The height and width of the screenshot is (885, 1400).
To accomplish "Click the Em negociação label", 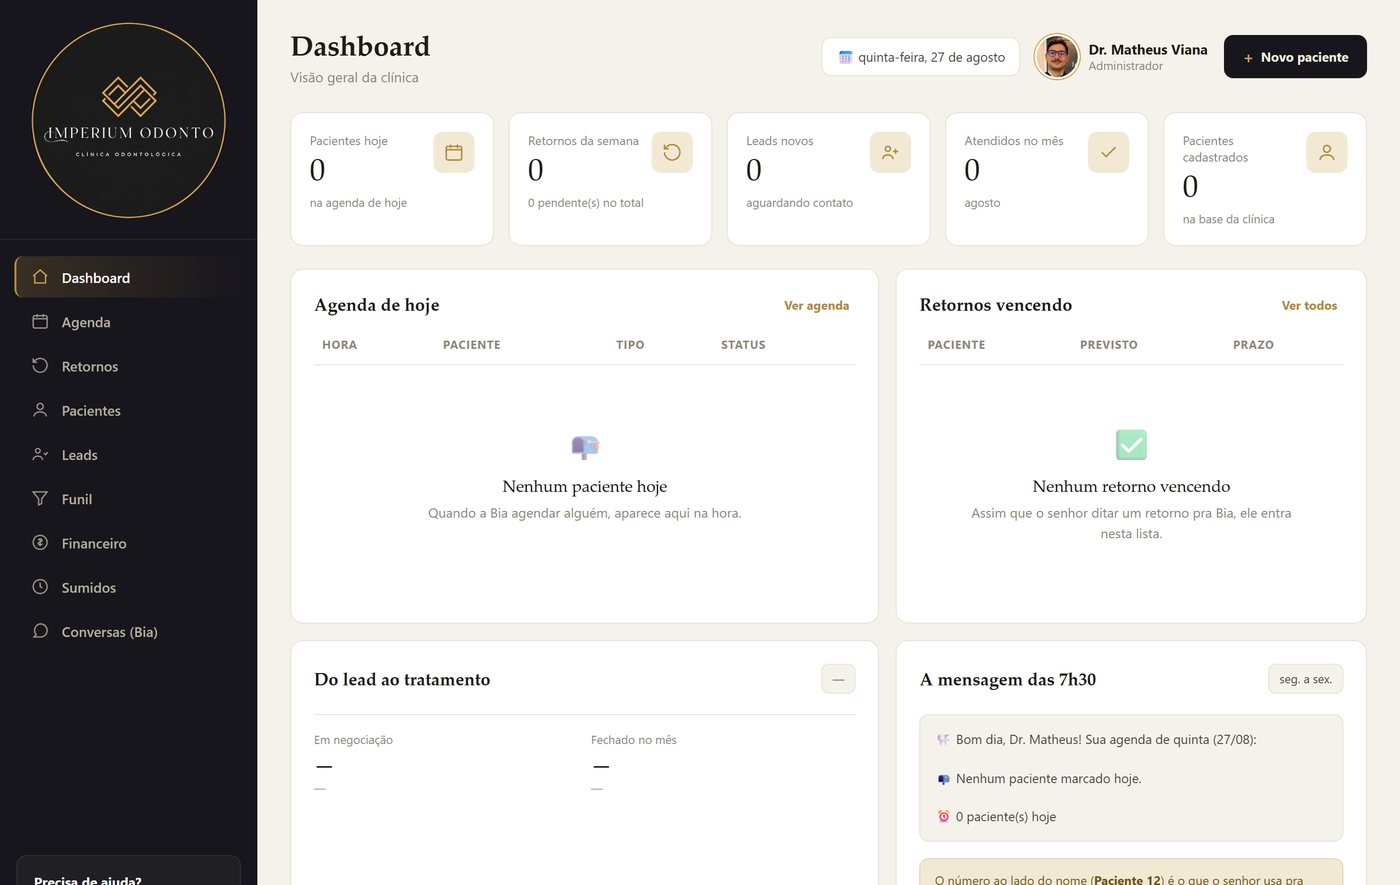I will tap(353, 740).
